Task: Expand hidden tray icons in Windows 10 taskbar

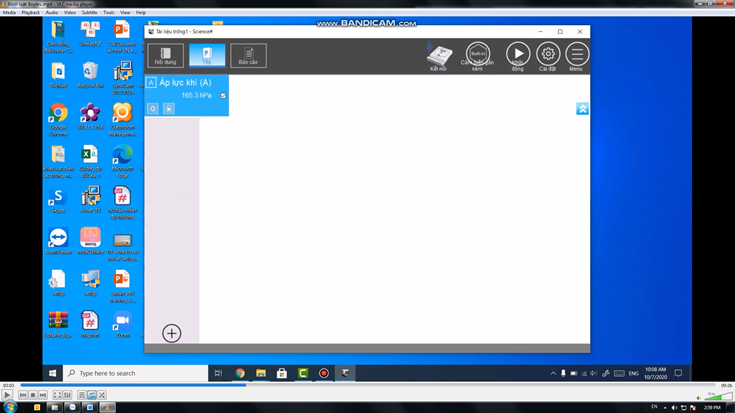Action: 553,374
